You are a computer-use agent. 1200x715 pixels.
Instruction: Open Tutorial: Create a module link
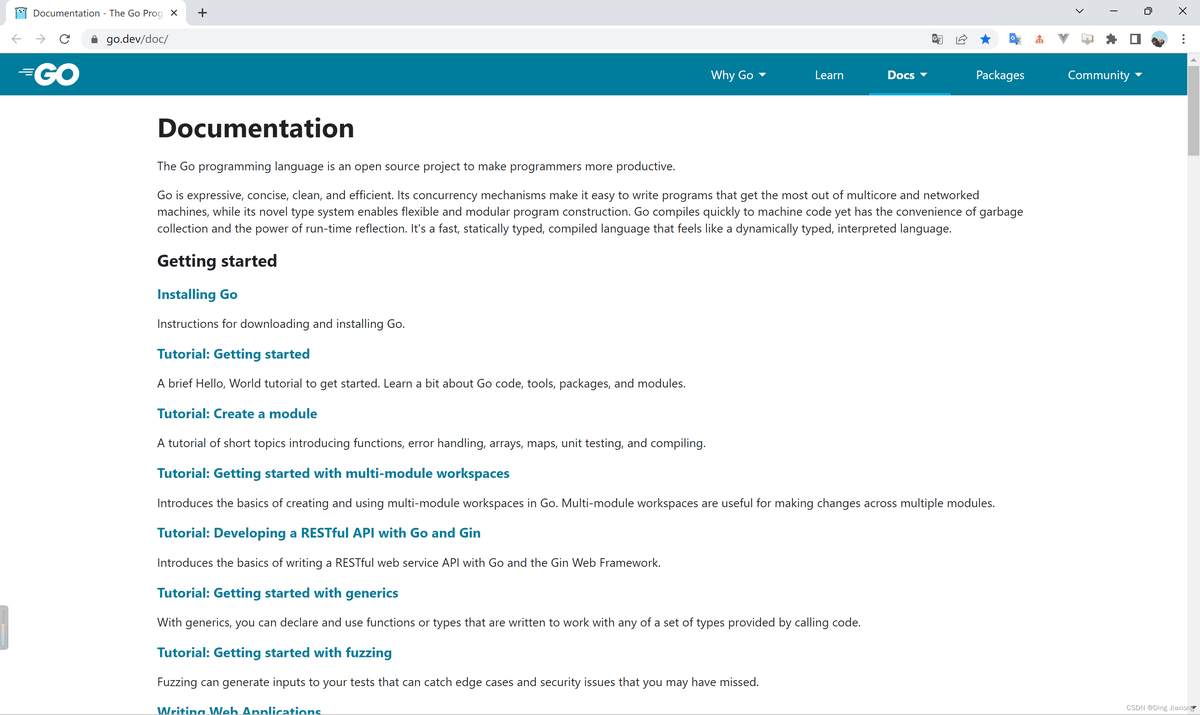[237, 413]
